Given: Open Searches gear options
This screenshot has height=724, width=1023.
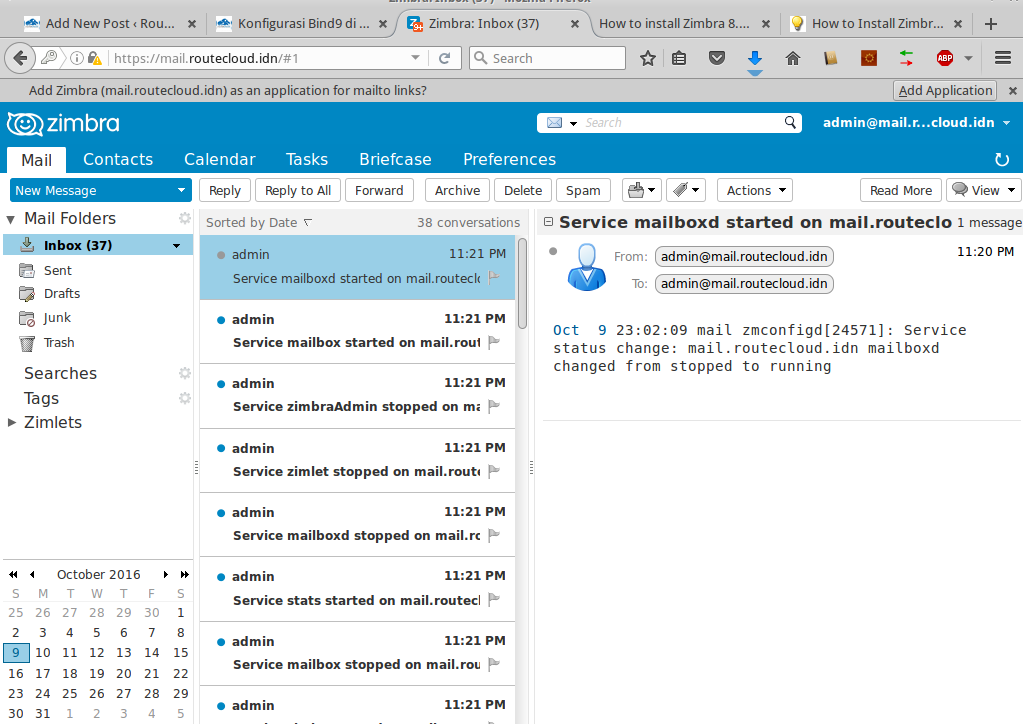Looking at the screenshot, I should pos(185,373).
